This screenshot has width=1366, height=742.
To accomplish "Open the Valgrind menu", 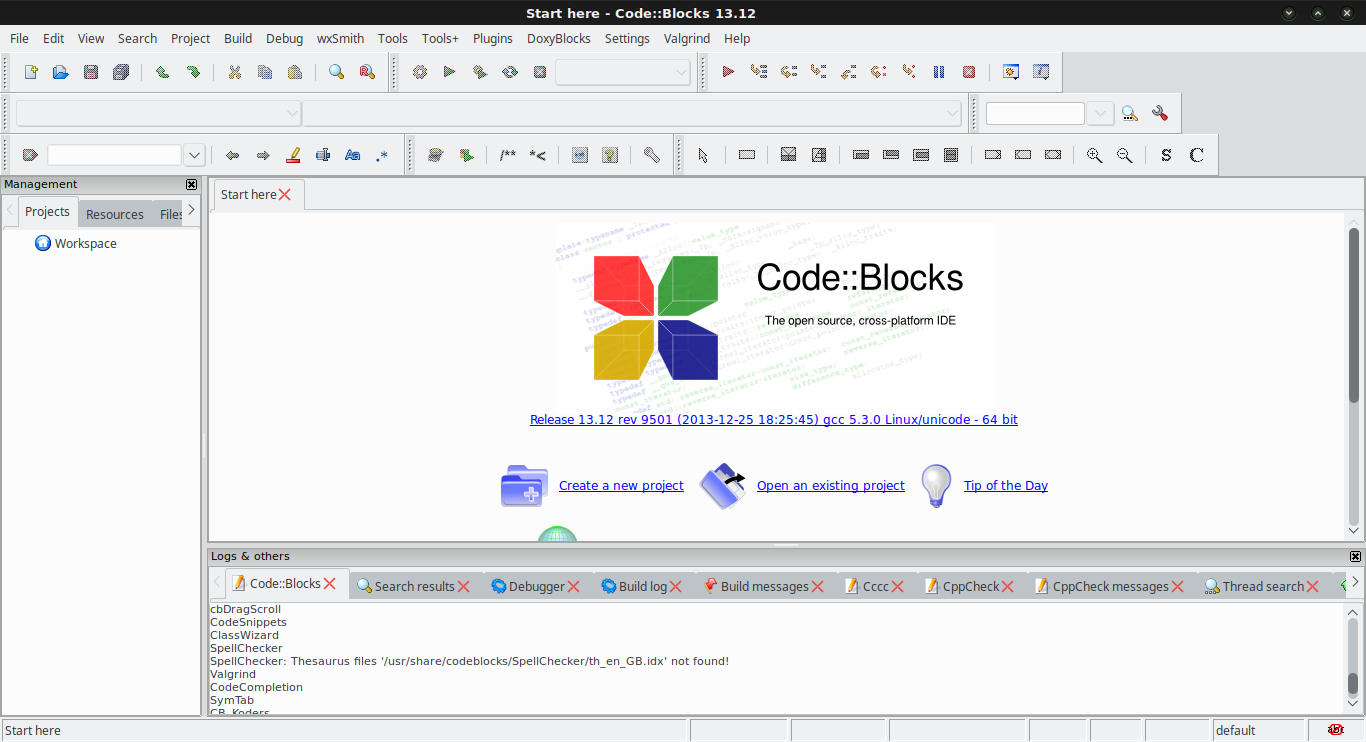I will coord(687,38).
